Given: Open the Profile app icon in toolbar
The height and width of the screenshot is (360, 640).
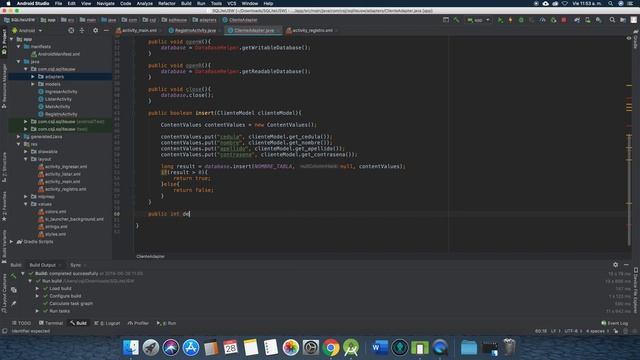Looking at the screenshot, I should coord(542,20).
